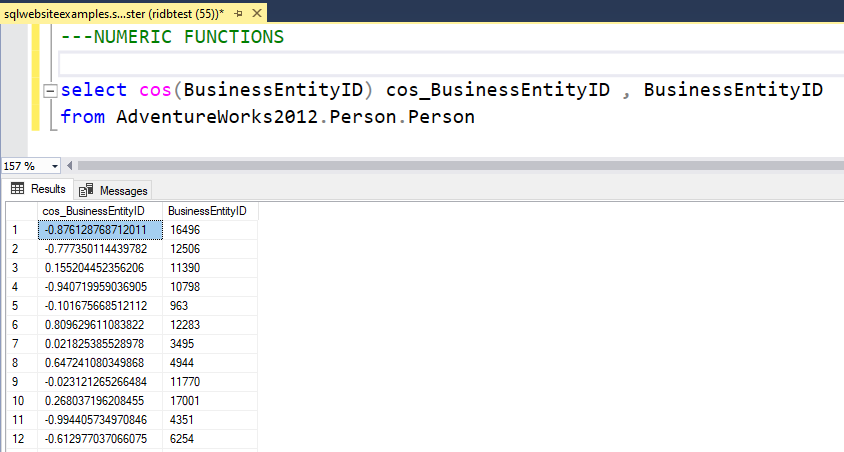Select all via grid corner cell
This screenshot has height=452, width=844.
(x=22, y=211)
